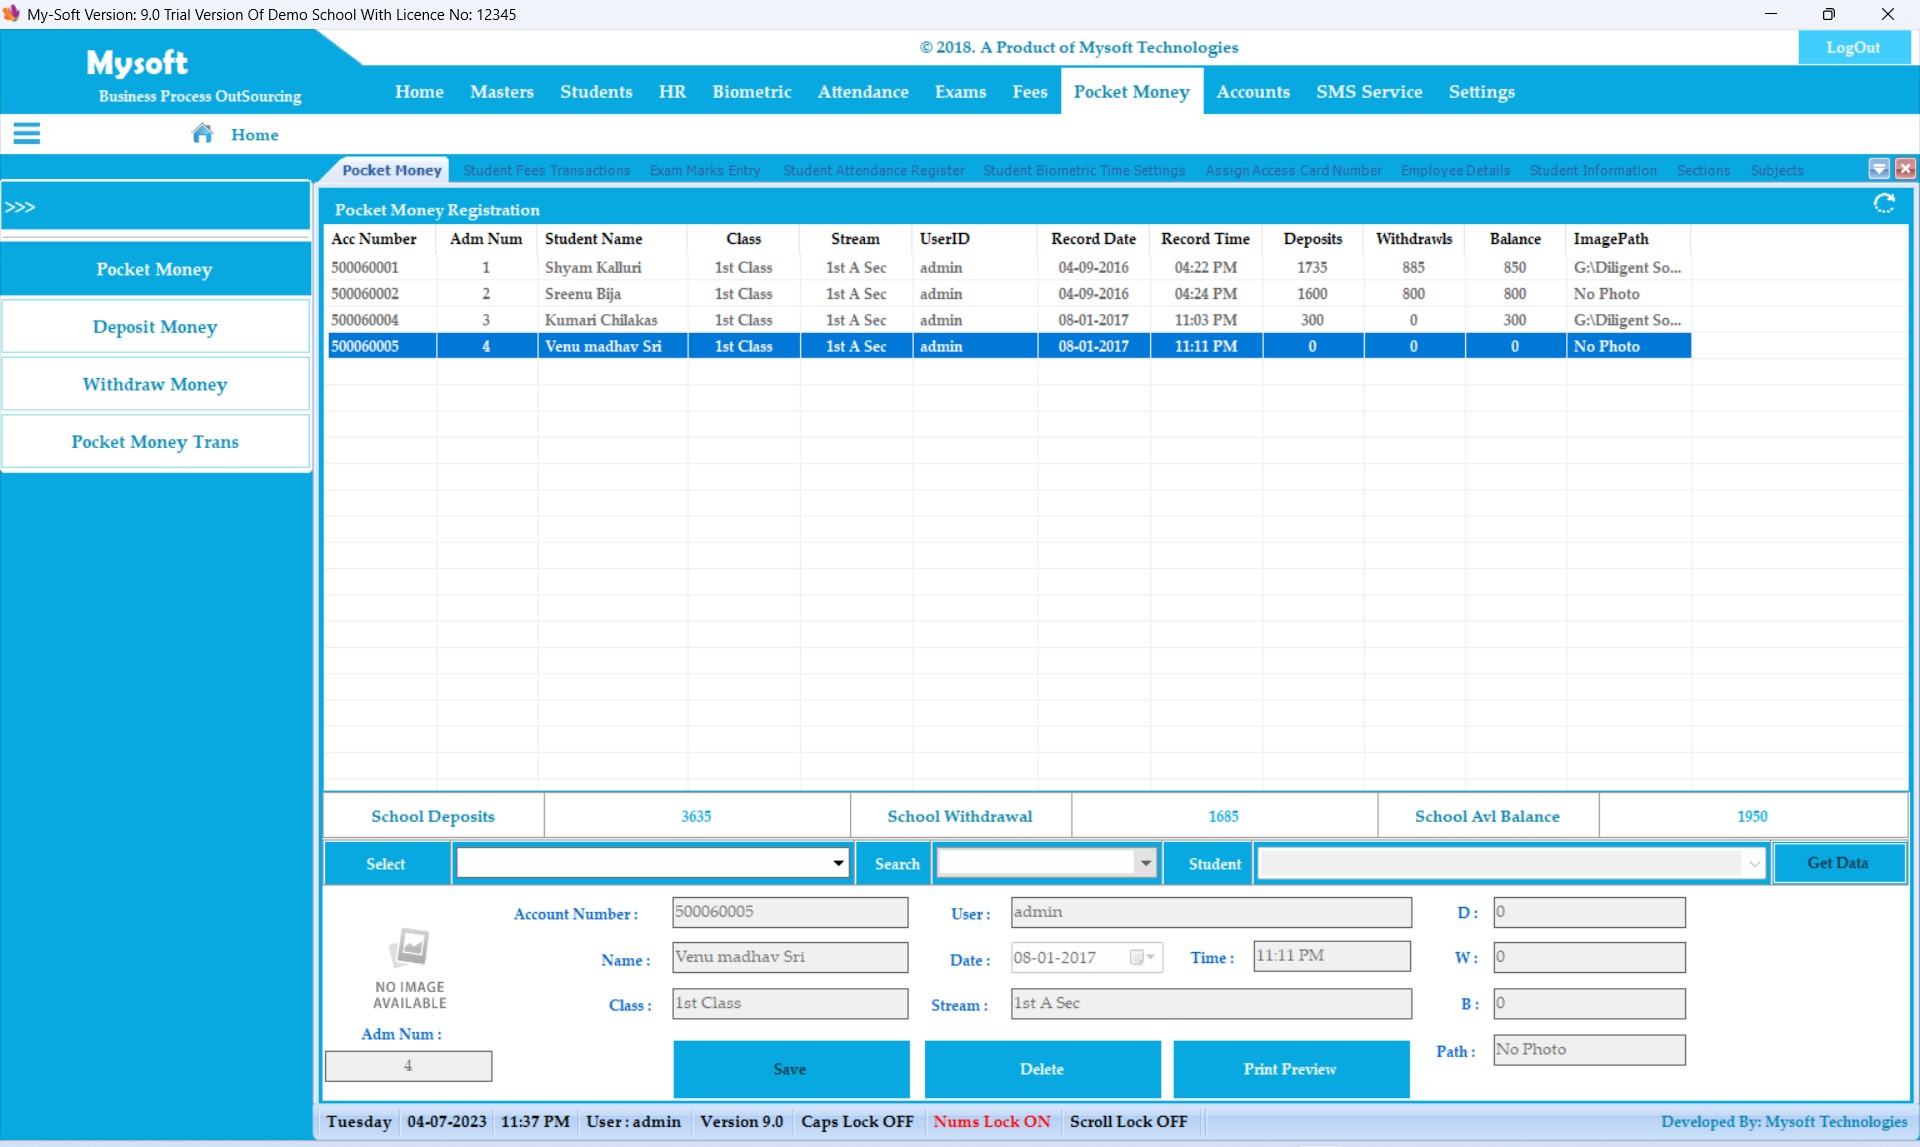Open Deposit Money from sidebar
The image size is (1920, 1147).
155,327
